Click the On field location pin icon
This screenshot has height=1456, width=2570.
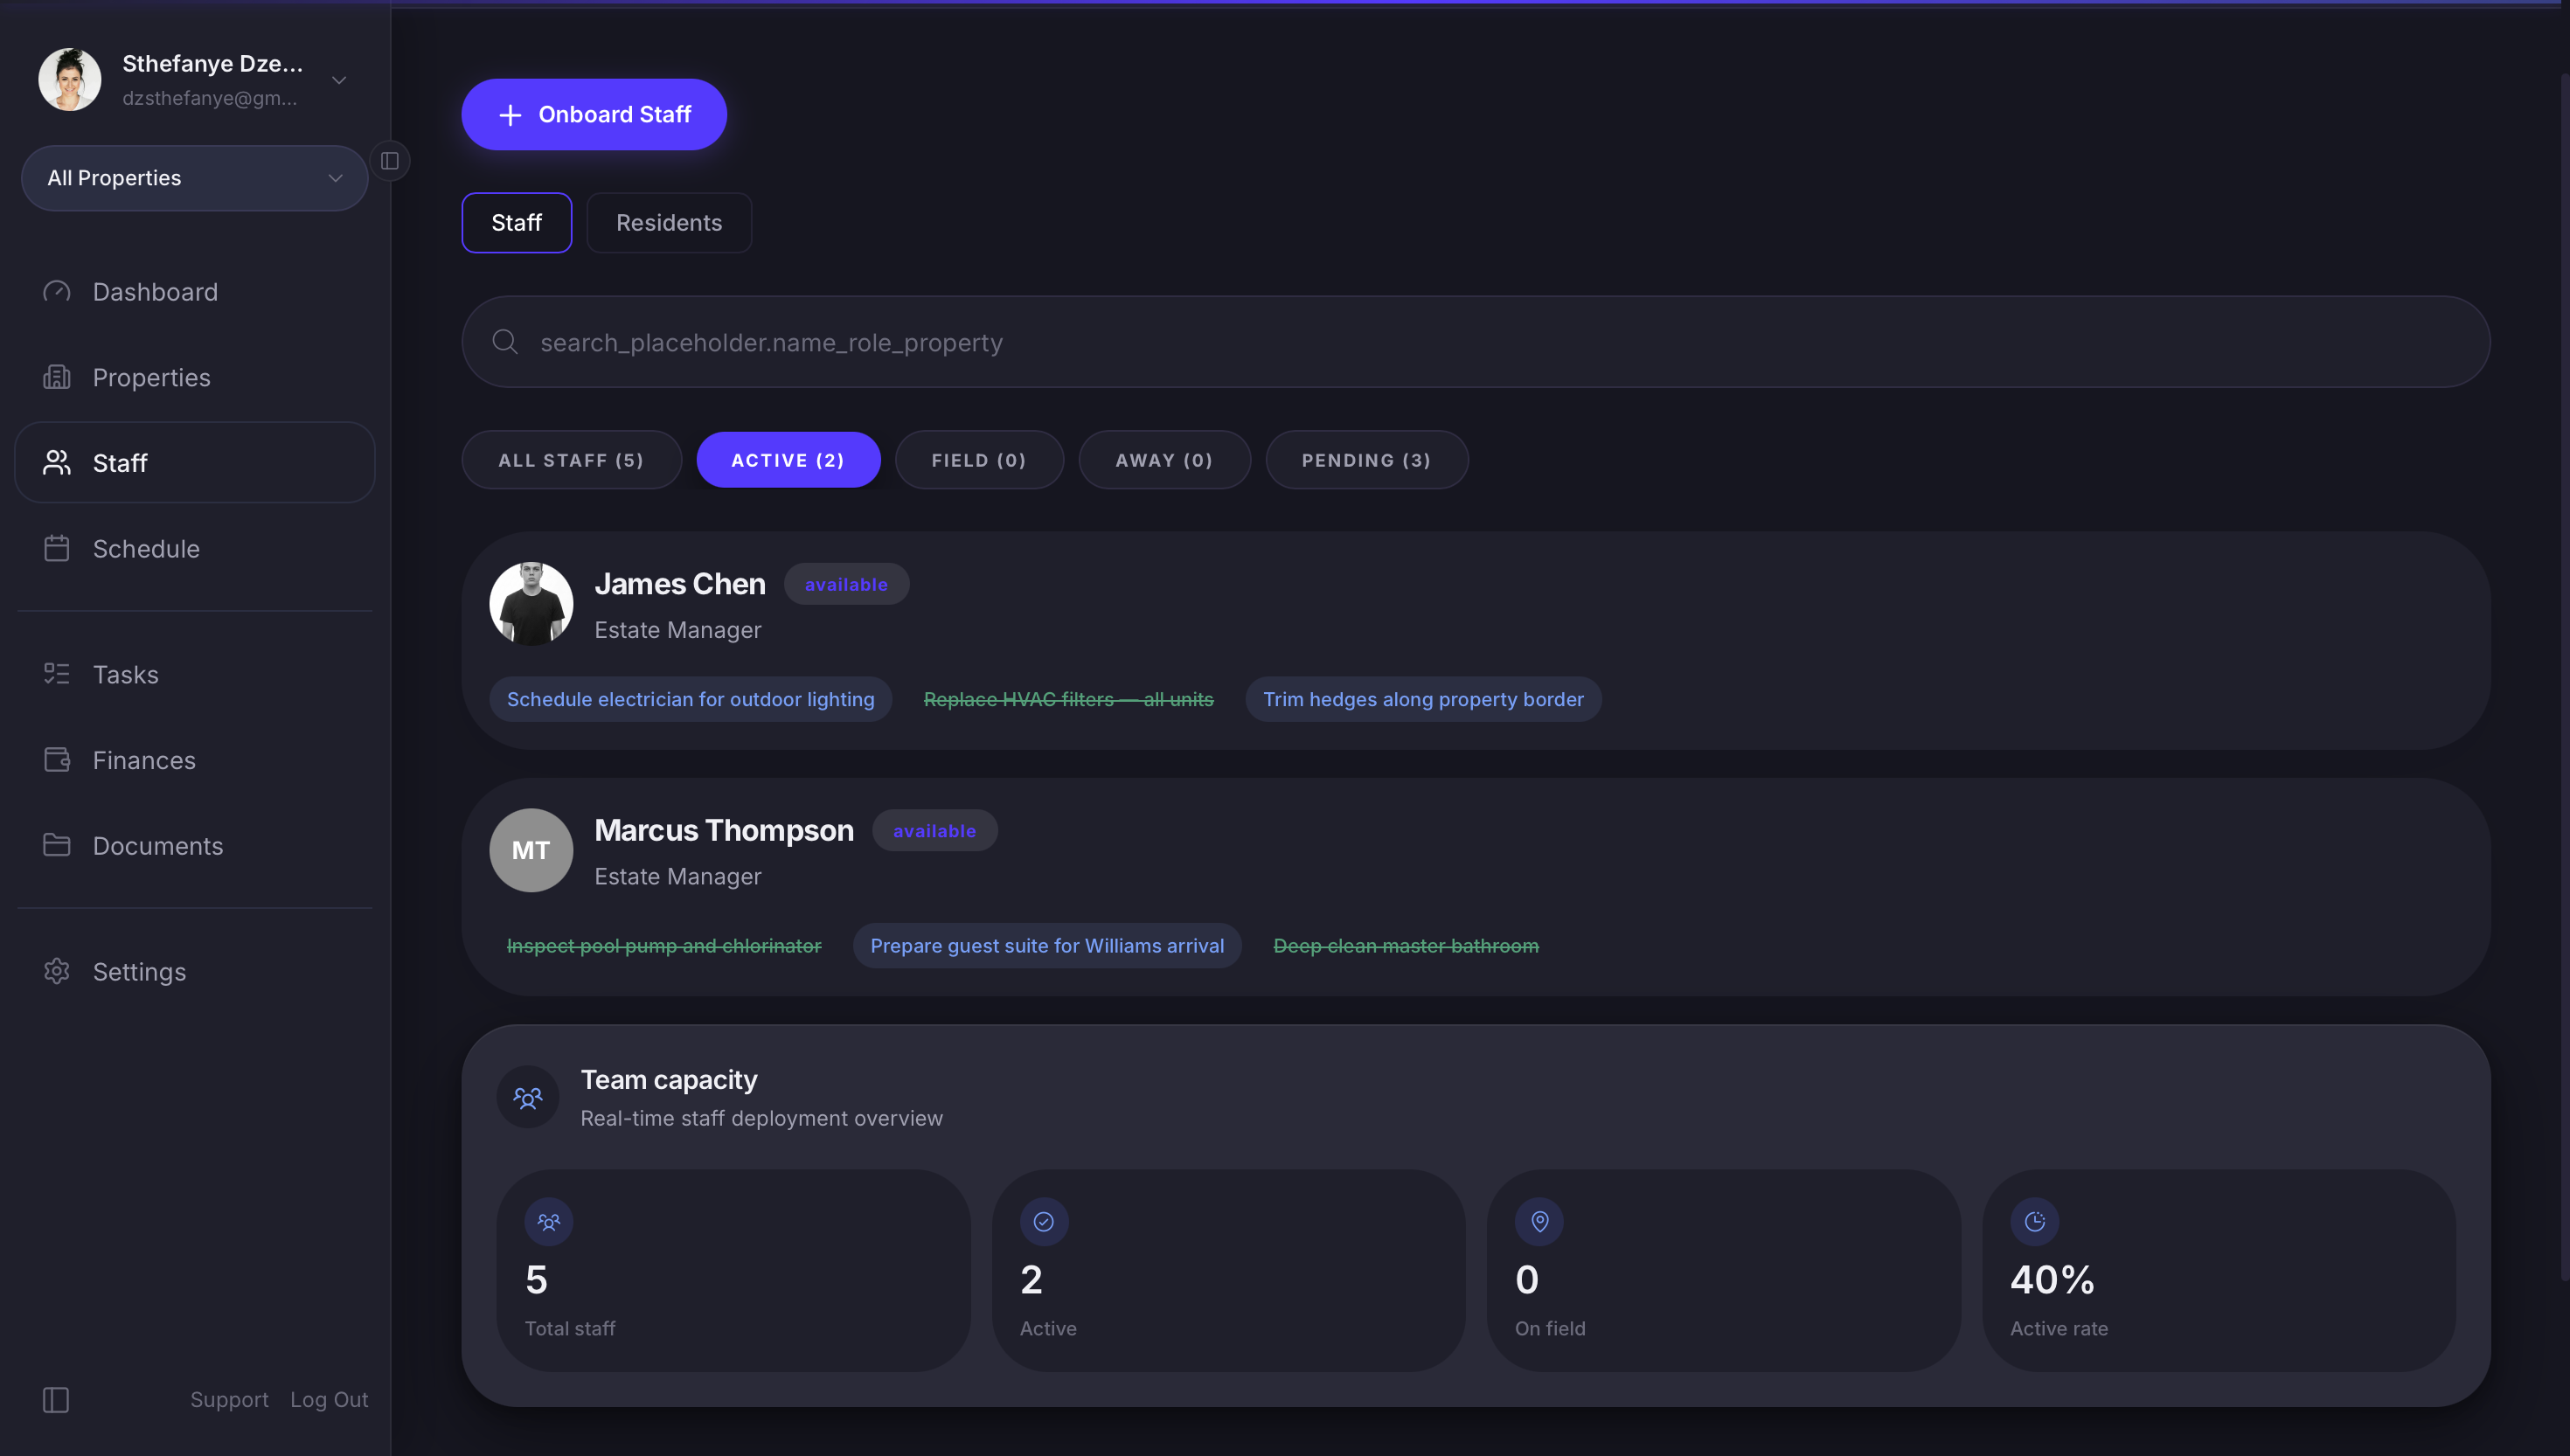point(1540,1221)
